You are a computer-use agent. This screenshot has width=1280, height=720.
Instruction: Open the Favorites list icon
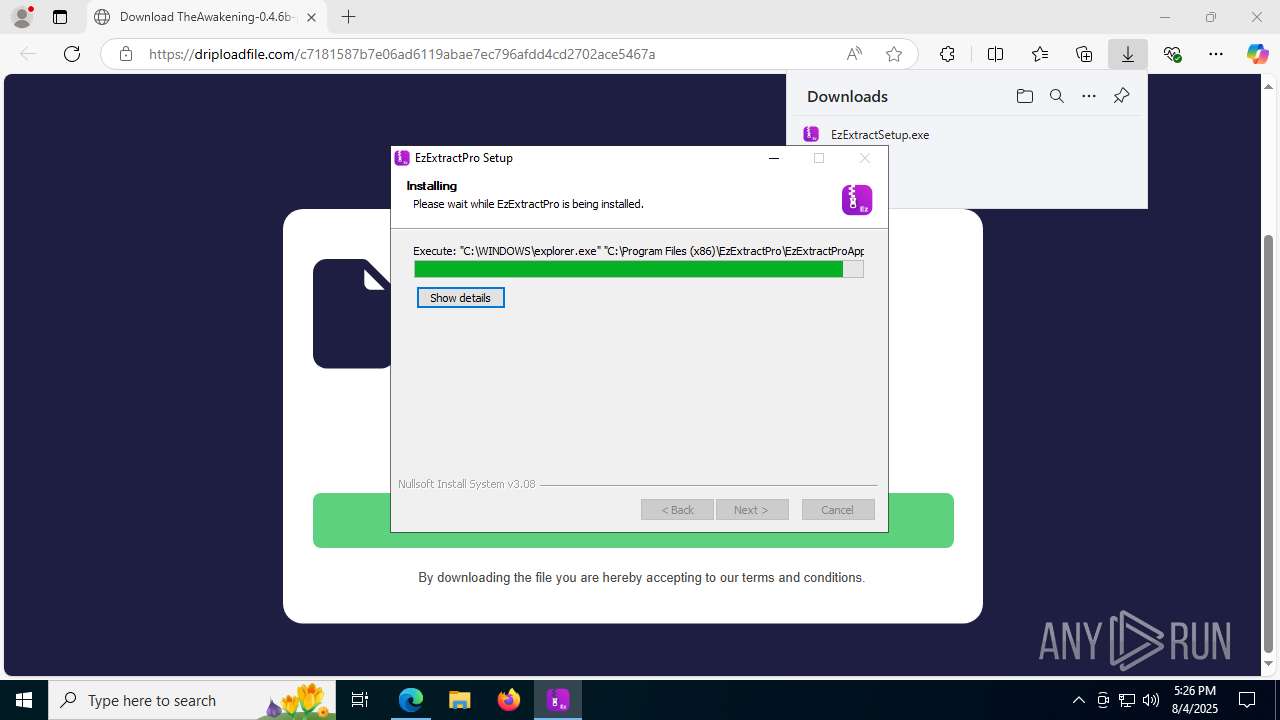1040,54
